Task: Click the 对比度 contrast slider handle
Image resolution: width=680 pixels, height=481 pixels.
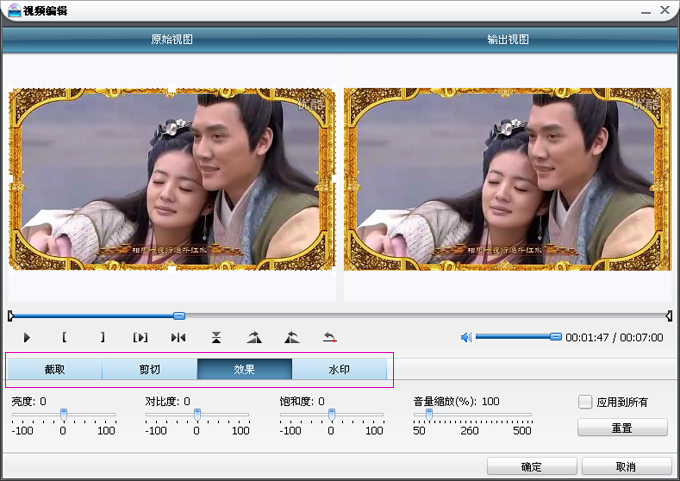Action: pyautogui.click(x=197, y=414)
